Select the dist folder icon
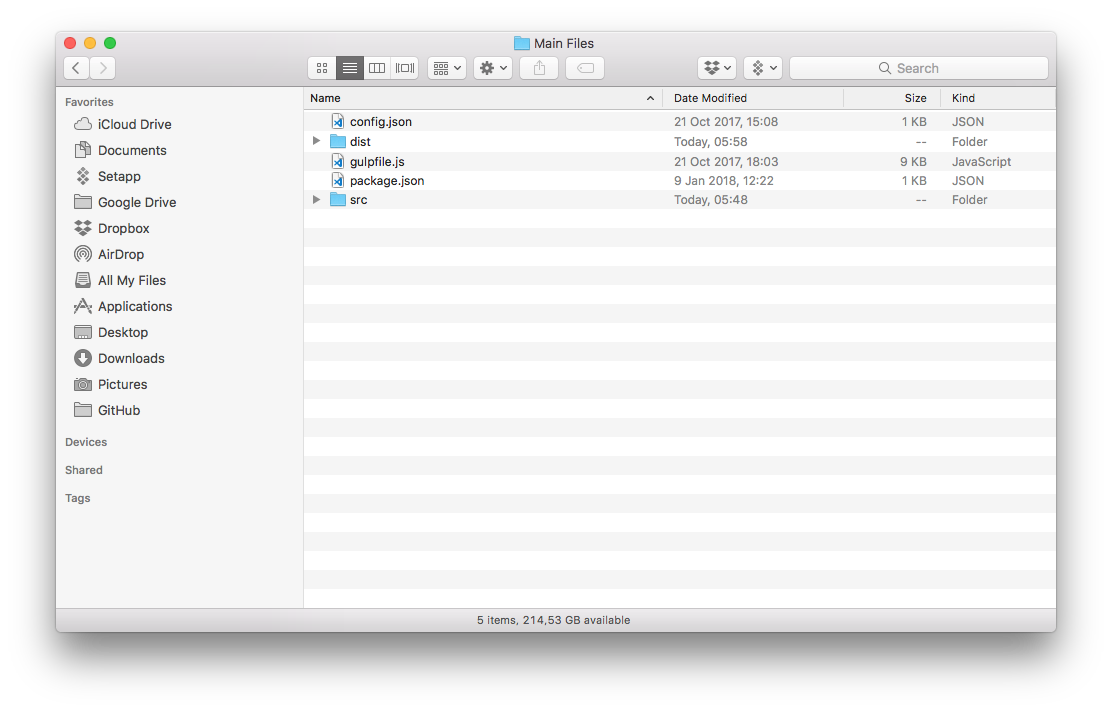This screenshot has height=712, width=1112. click(338, 141)
